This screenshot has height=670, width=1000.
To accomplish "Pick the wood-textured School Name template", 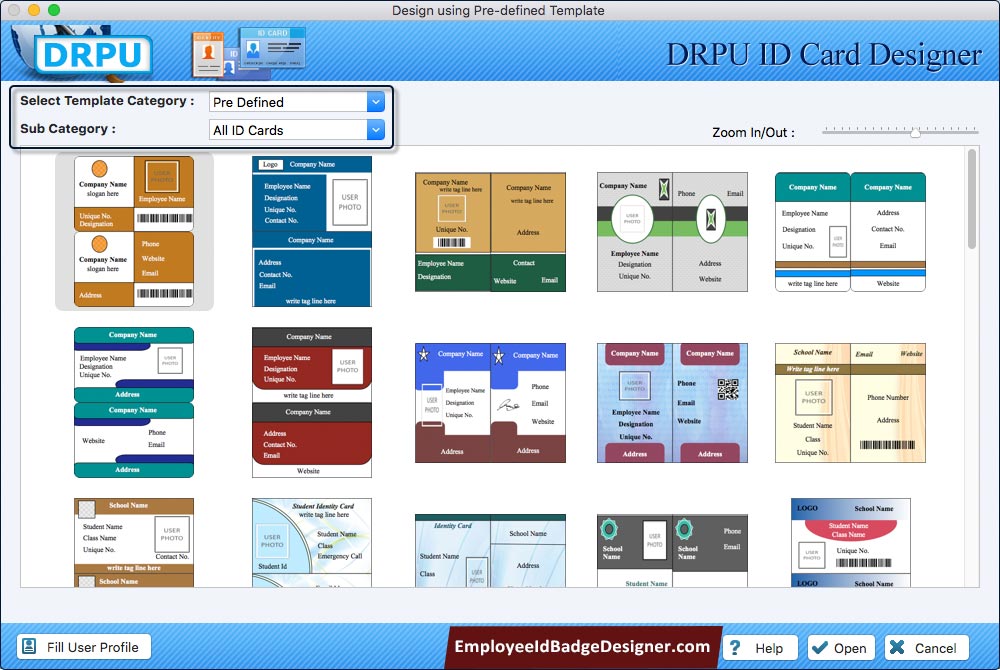I will 850,403.
